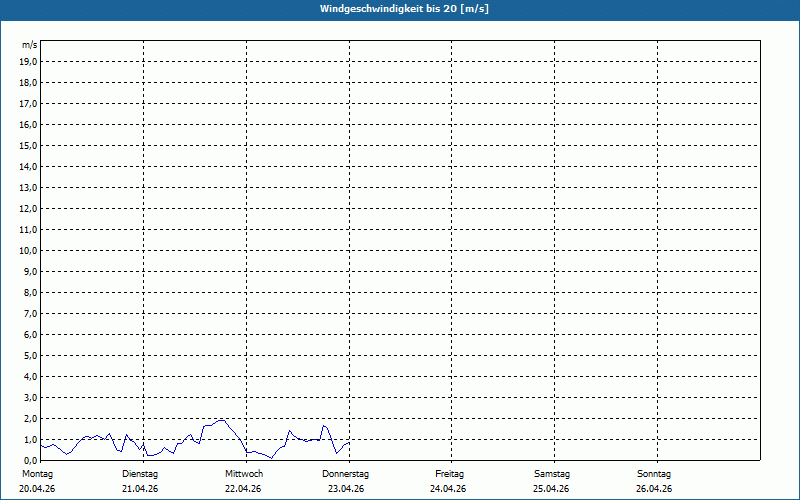Click the 7,0 y-axis value
Viewport: 800px width, 500px height.
tap(31, 314)
